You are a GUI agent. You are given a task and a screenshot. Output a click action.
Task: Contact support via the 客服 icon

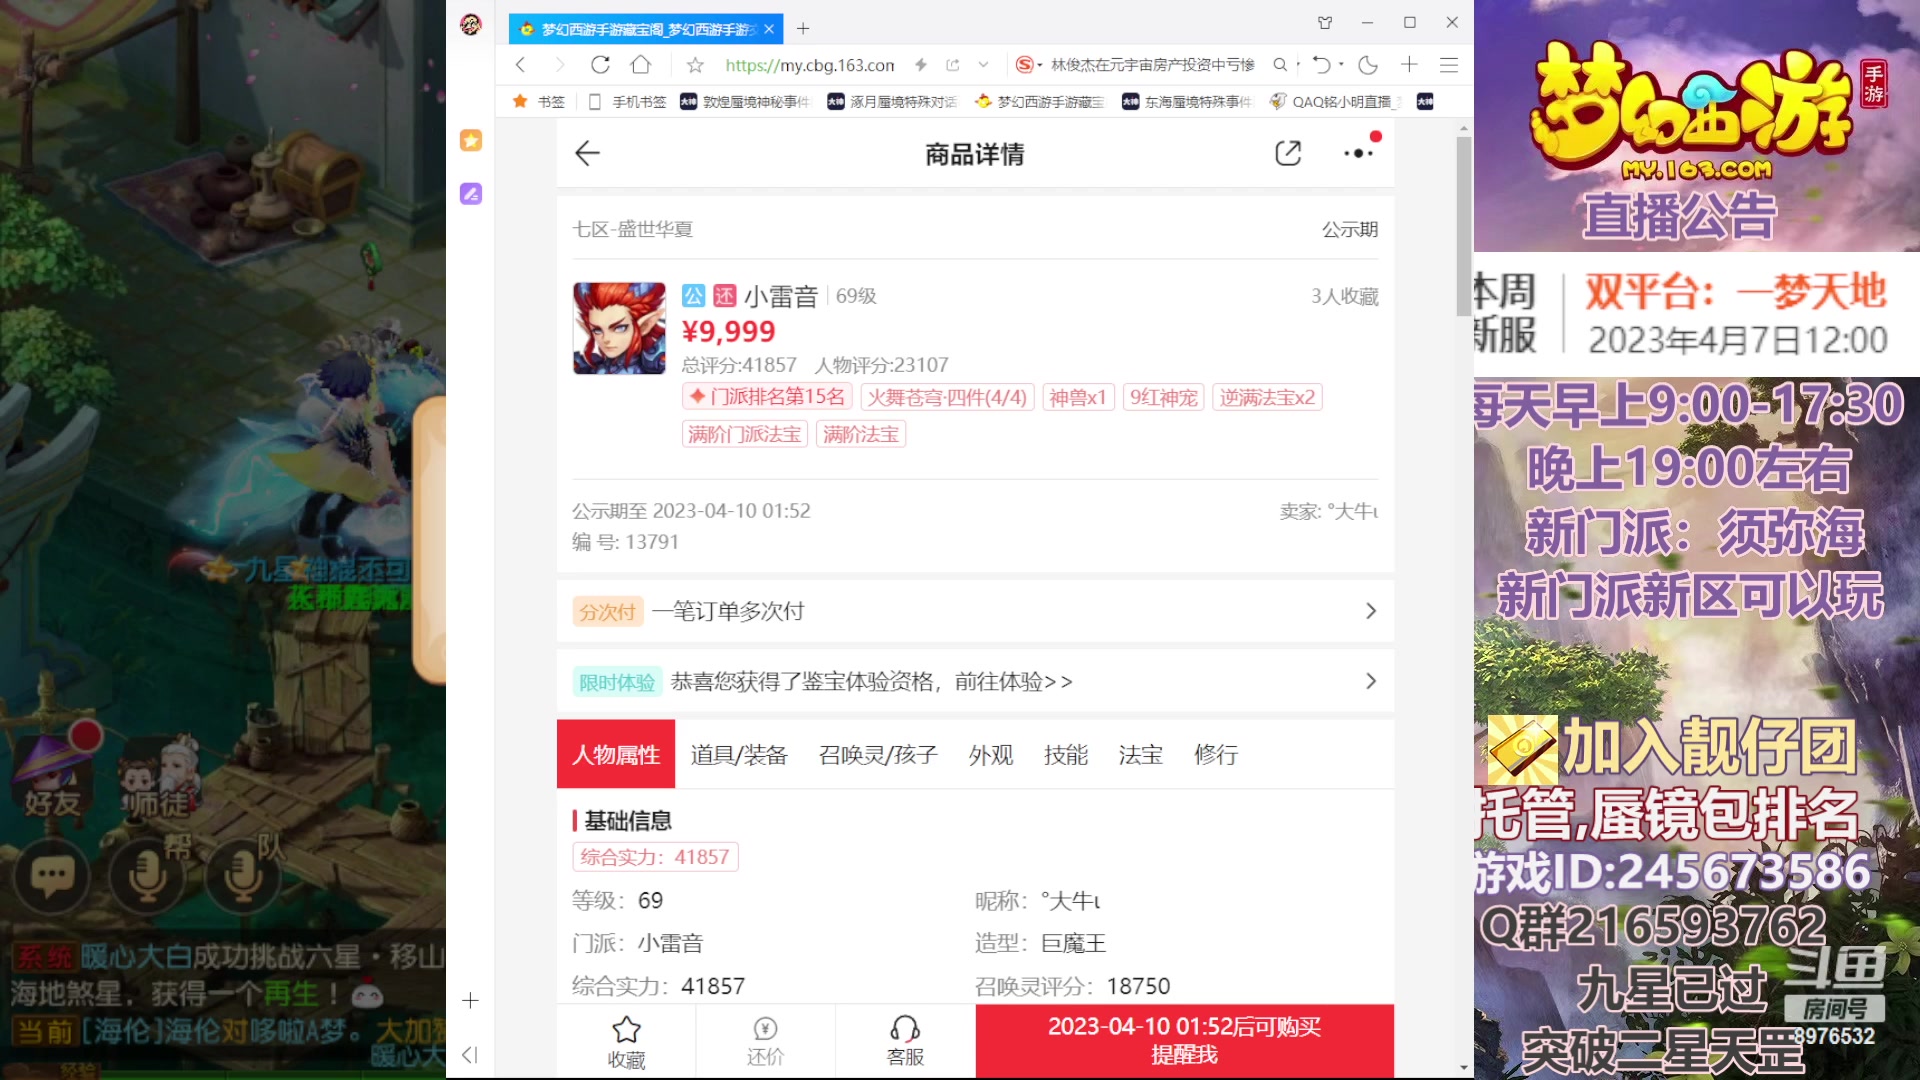tap(905, 1042)
